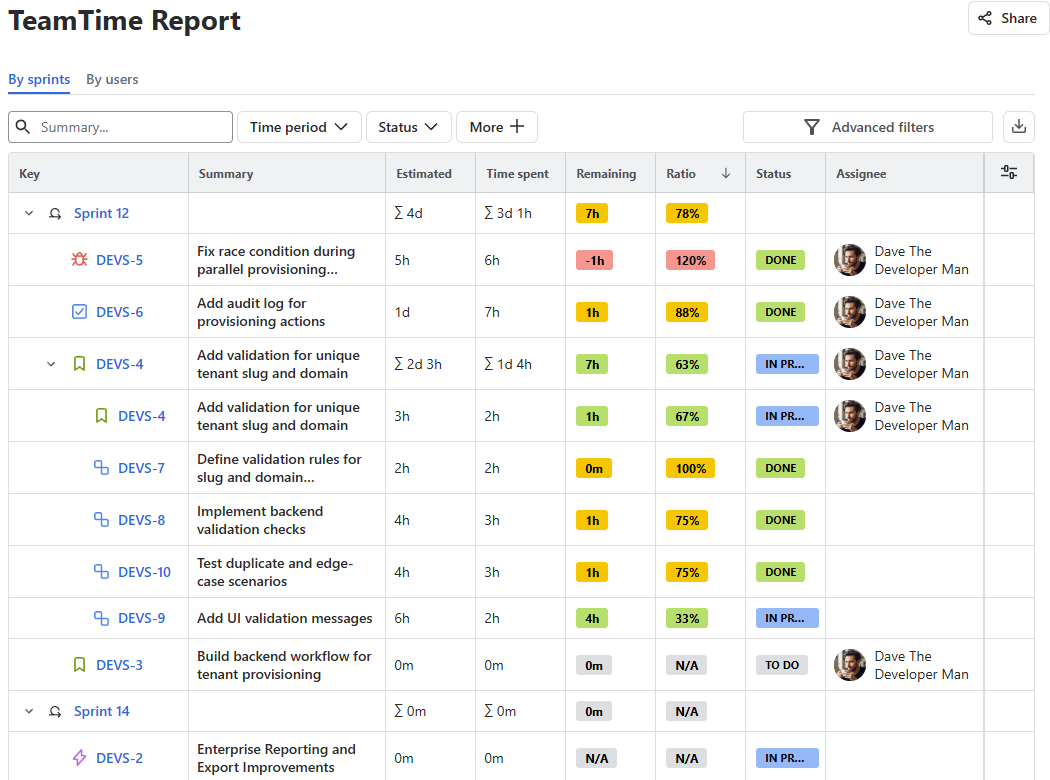
Task: Click the Share button
Action: click(x=1008, y=18)
